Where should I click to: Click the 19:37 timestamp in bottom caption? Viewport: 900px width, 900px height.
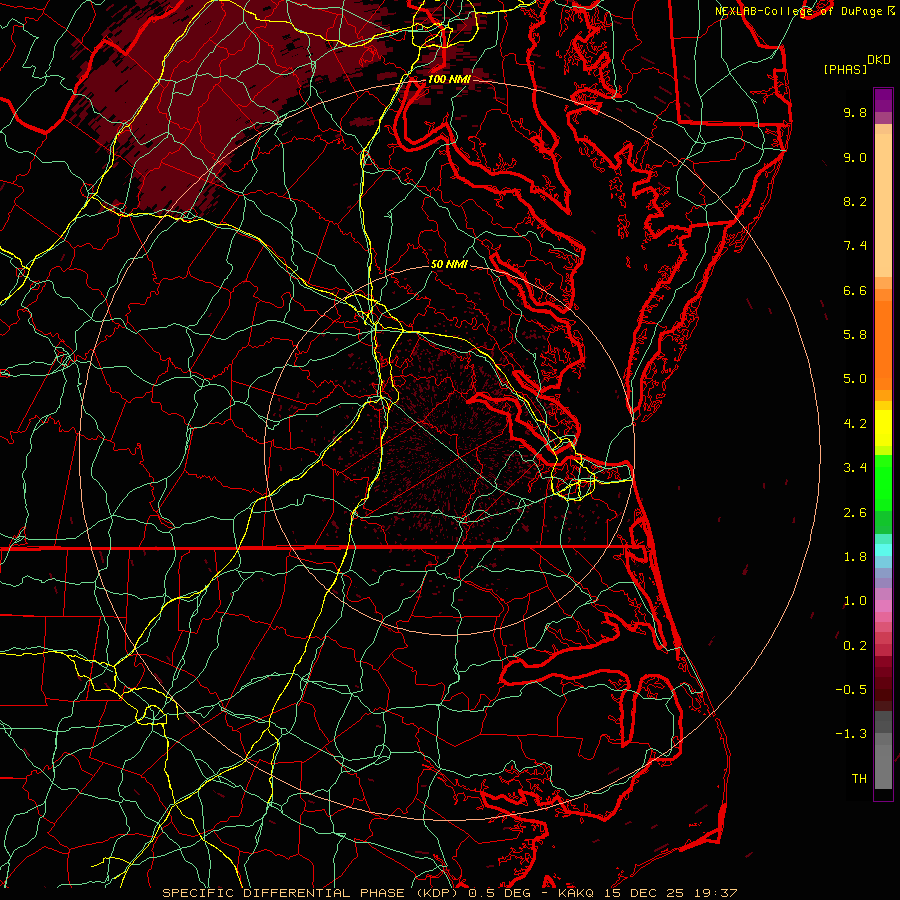click(717, 893)
